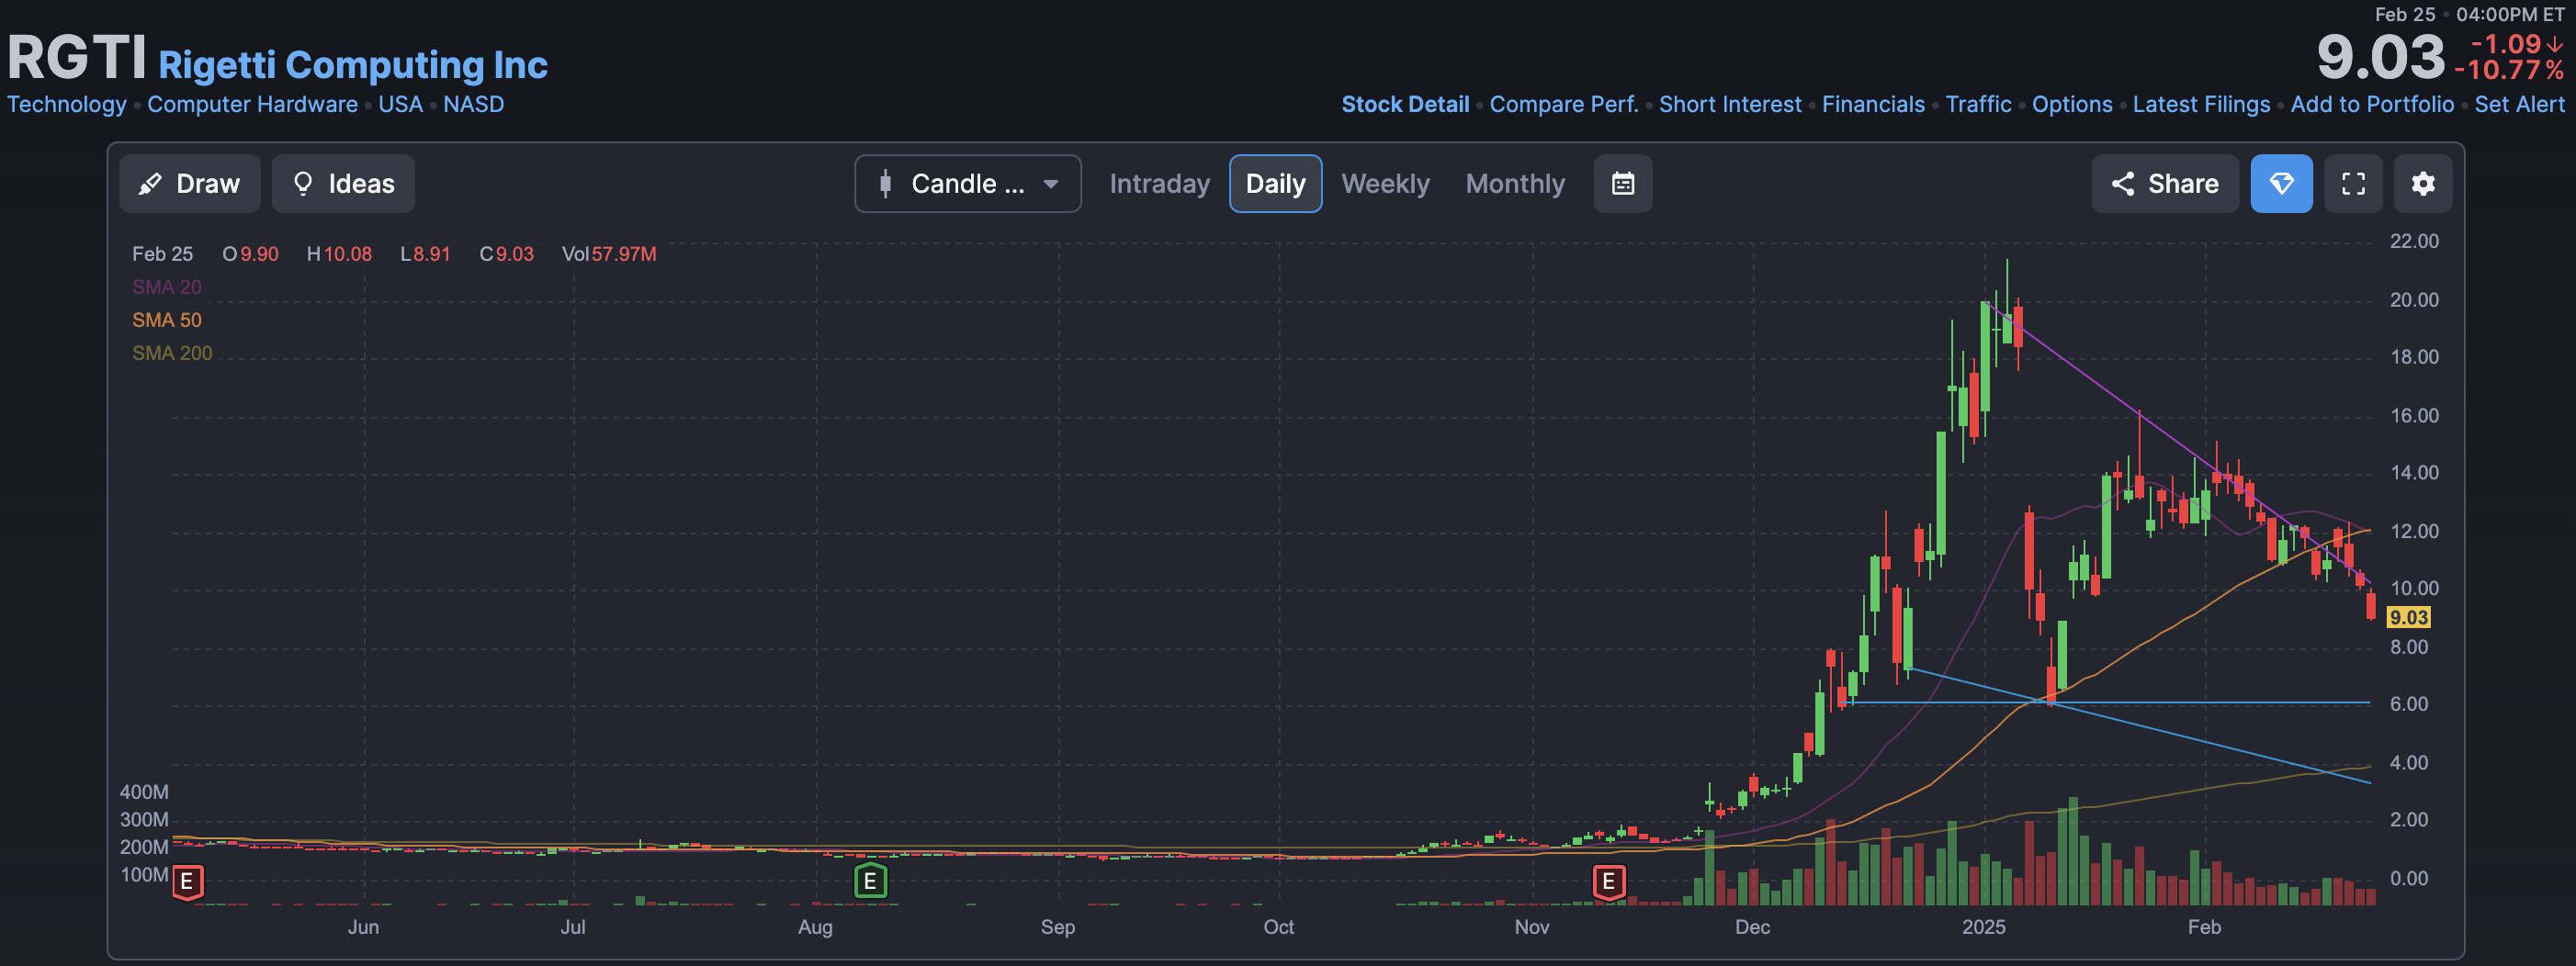Open the Latest Filings link
This screenshot has height=966, width=2576.
2201,104
